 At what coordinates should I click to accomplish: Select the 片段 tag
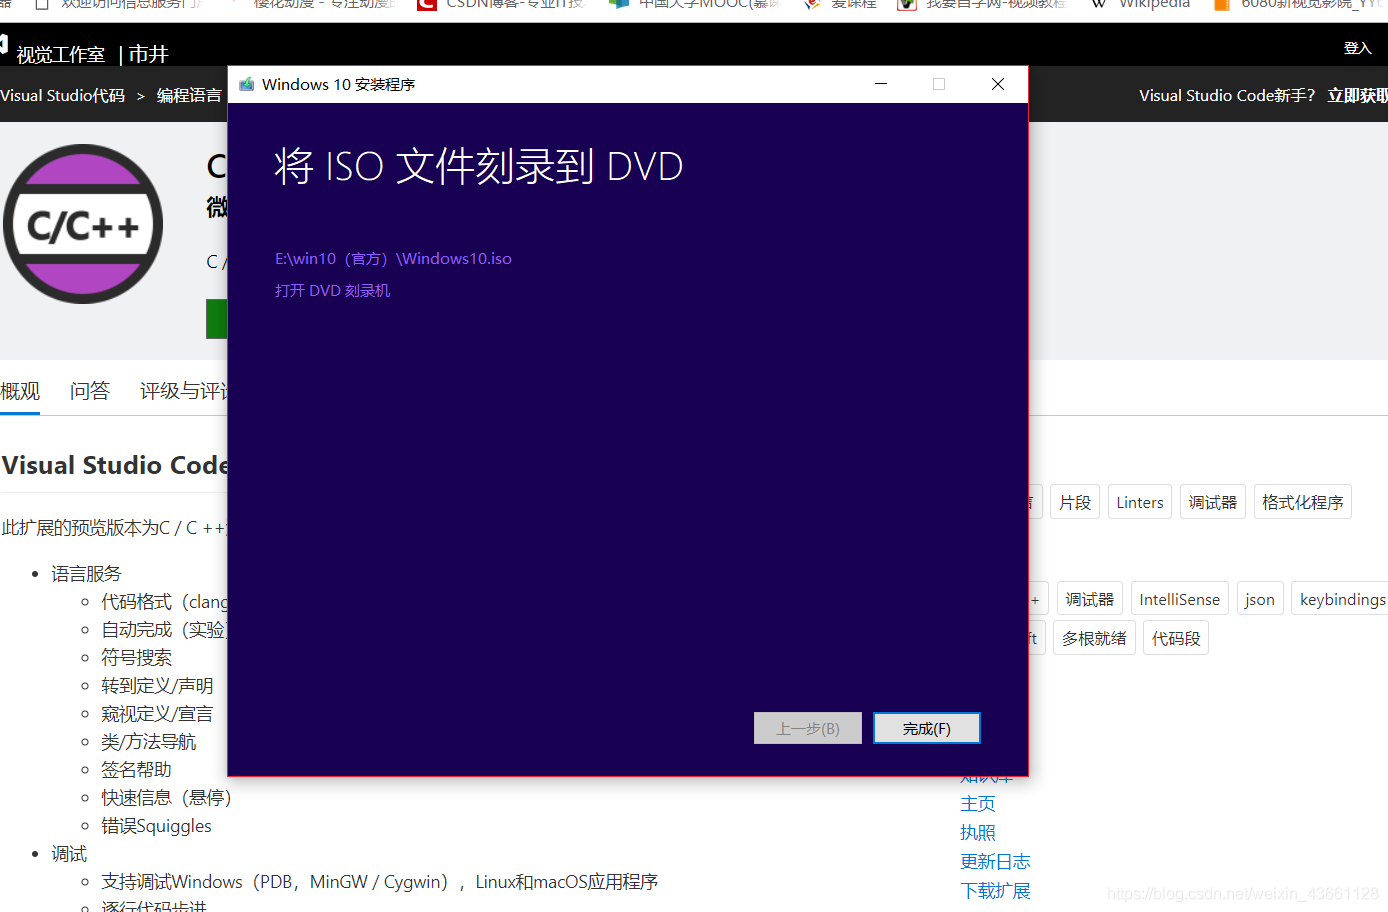tap(1075, 502)
